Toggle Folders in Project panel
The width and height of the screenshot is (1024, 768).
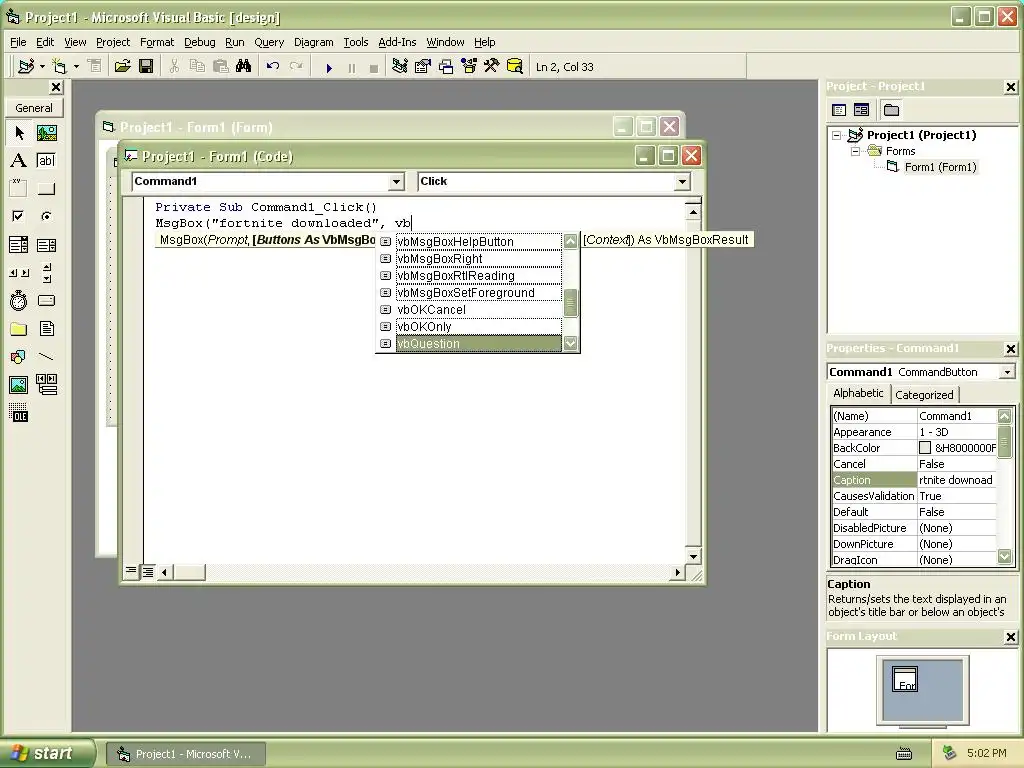[891, 110]
